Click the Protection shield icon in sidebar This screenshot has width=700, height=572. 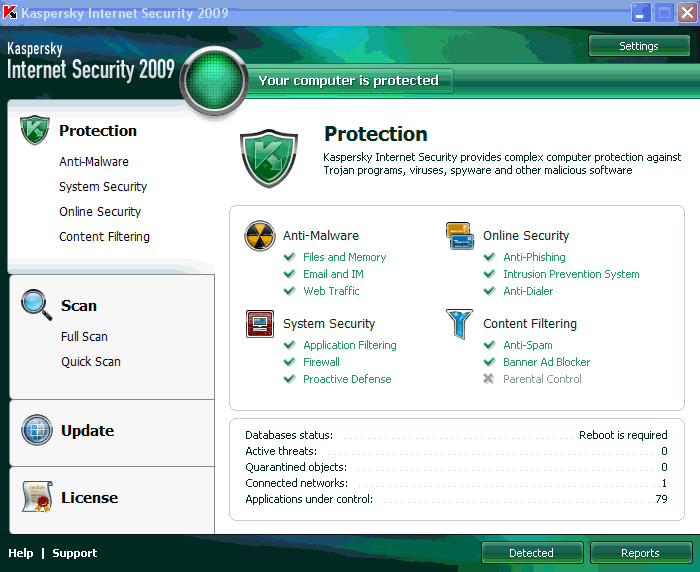(x=35, y=130)
